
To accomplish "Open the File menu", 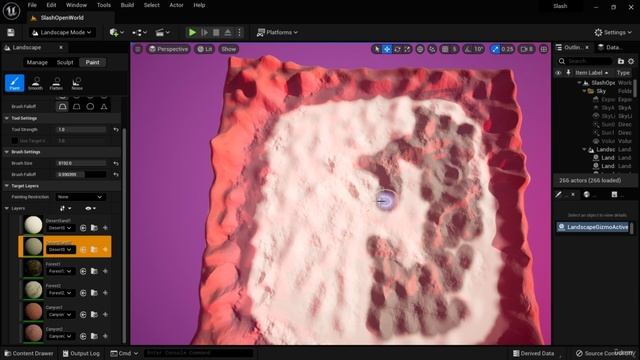I will [x=32, y=5].
